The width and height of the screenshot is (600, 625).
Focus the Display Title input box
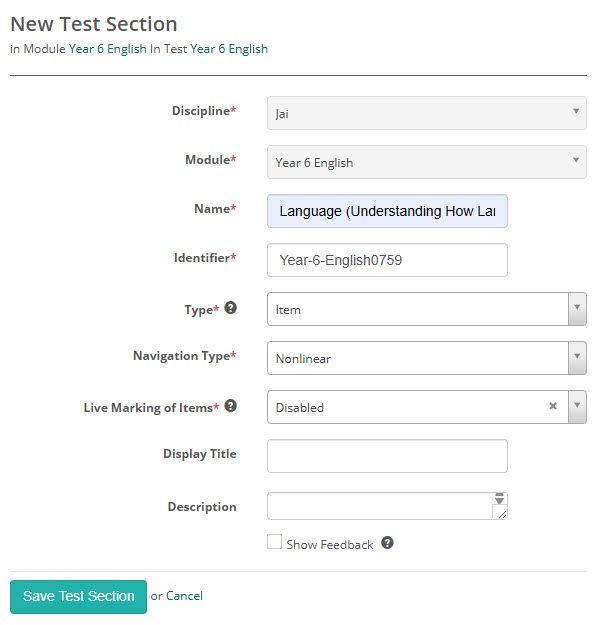(387, 456)
